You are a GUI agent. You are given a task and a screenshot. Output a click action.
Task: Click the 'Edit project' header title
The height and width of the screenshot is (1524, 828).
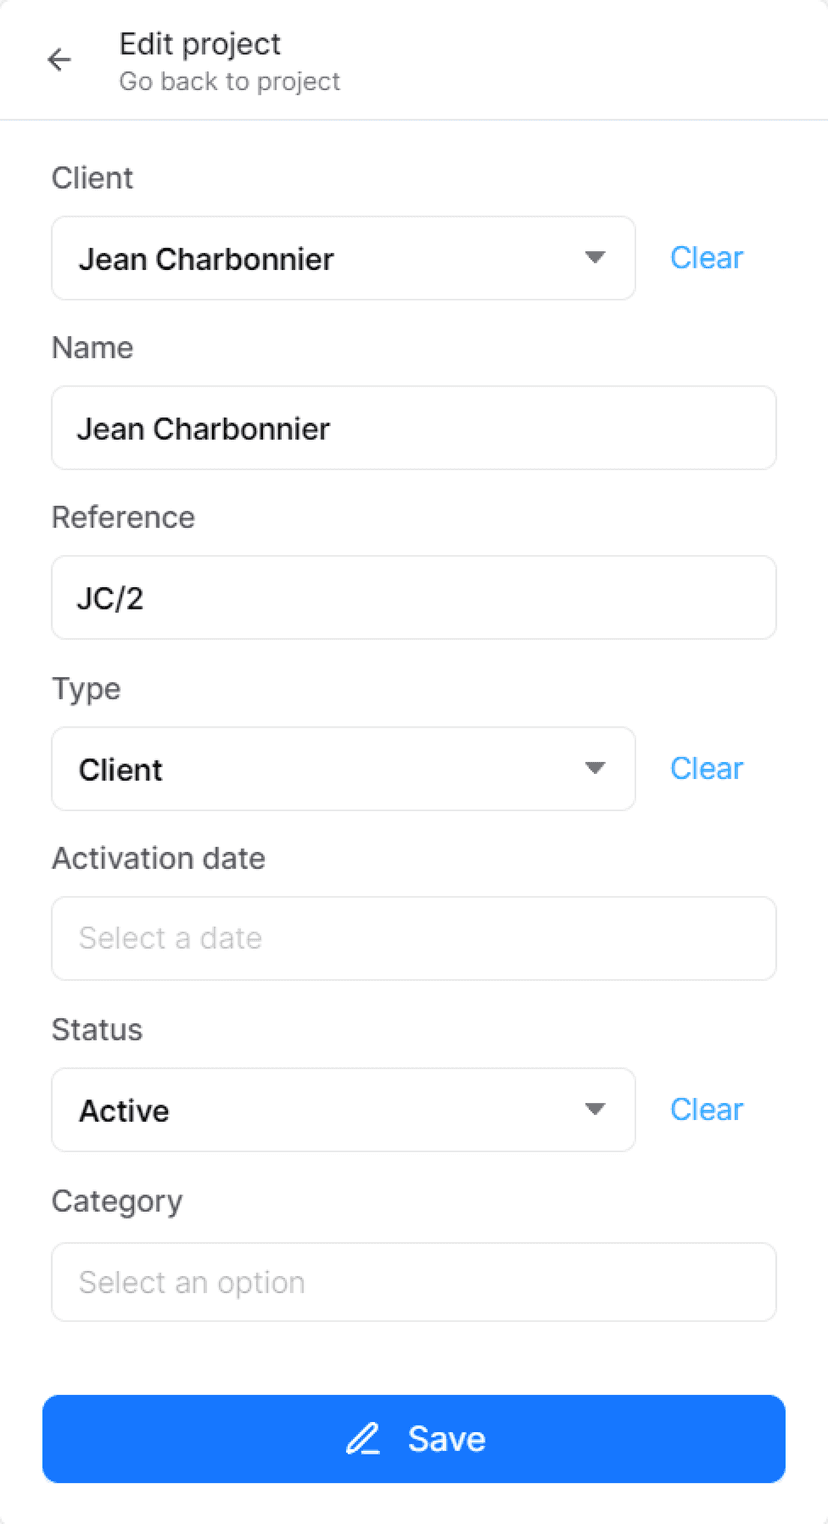pyautogui.click(x=200, y=44)
